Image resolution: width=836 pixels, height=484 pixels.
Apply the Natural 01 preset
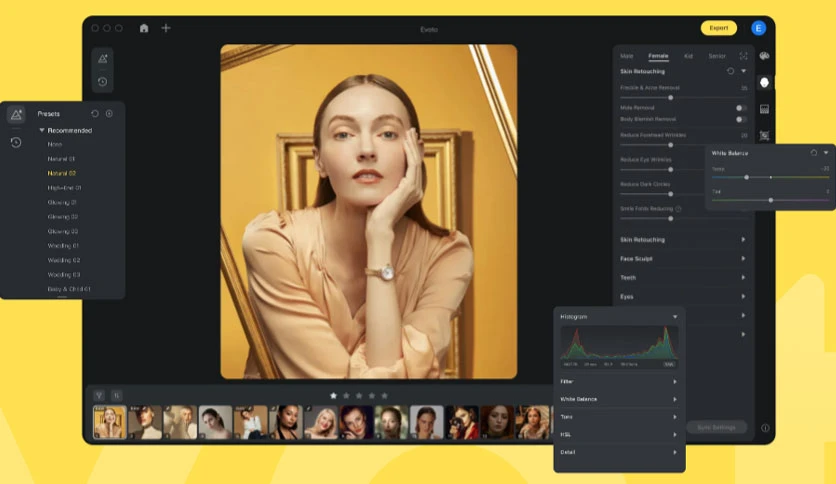pyautogui.click(x=61, y=159)
